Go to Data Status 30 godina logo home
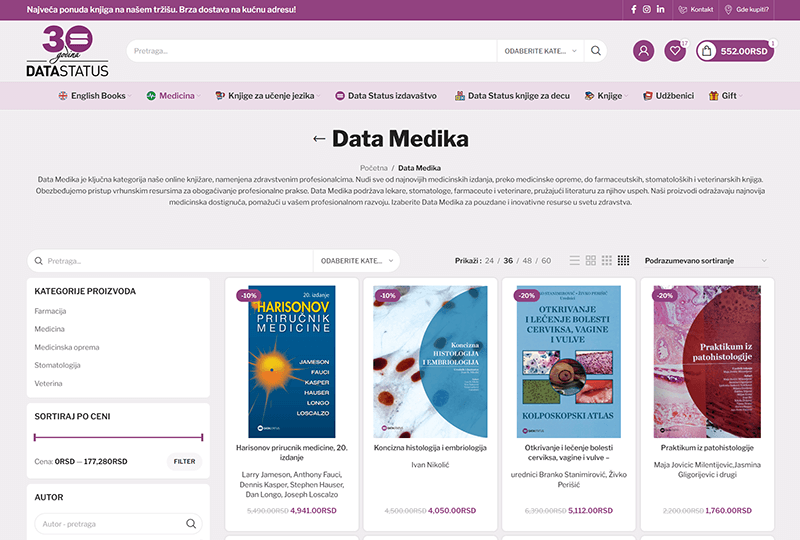Viewport: 800px width, 540px height. coord(67,51)
